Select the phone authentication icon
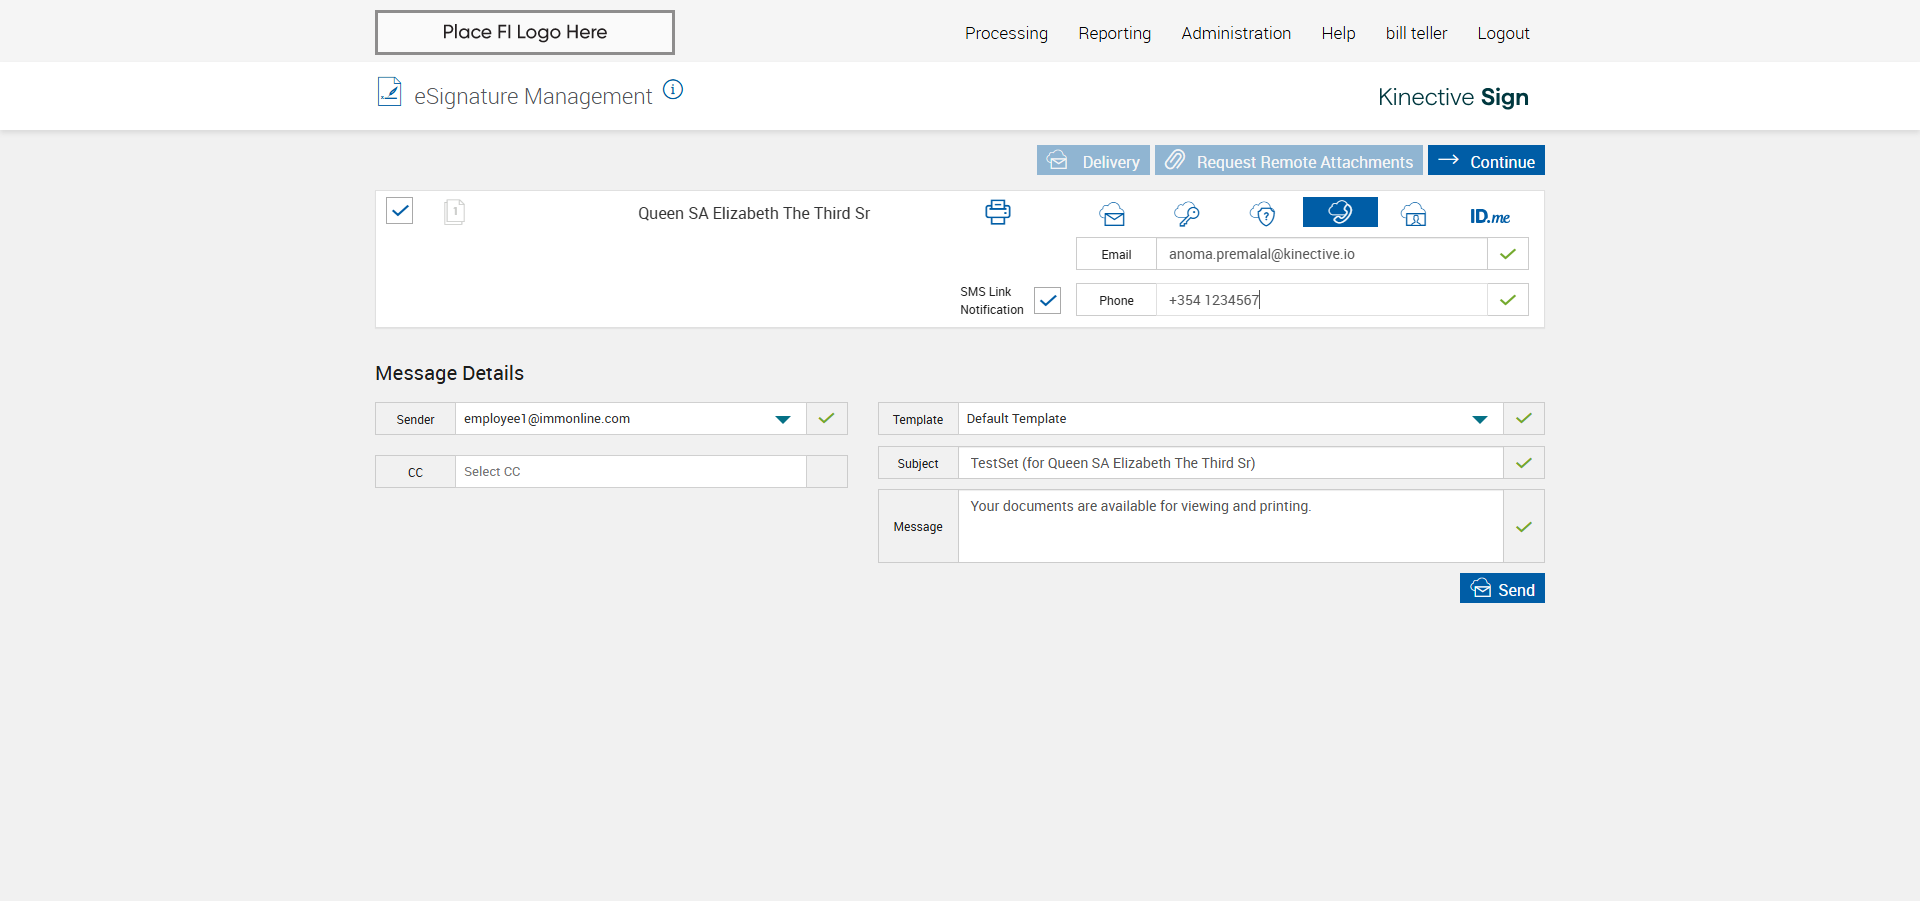The height and width of the screenshot is (901, 1920). click(x=1340, y=212)
